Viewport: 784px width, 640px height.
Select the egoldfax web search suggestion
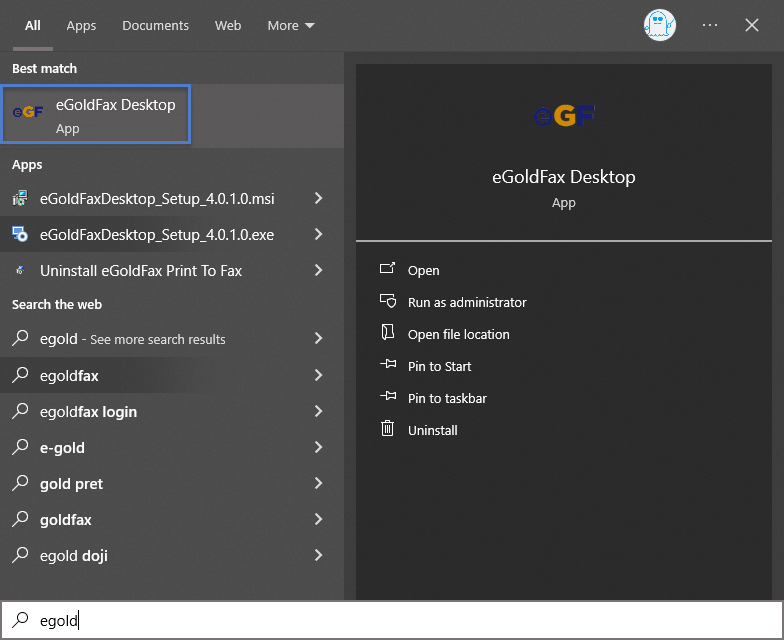point(172,375)
